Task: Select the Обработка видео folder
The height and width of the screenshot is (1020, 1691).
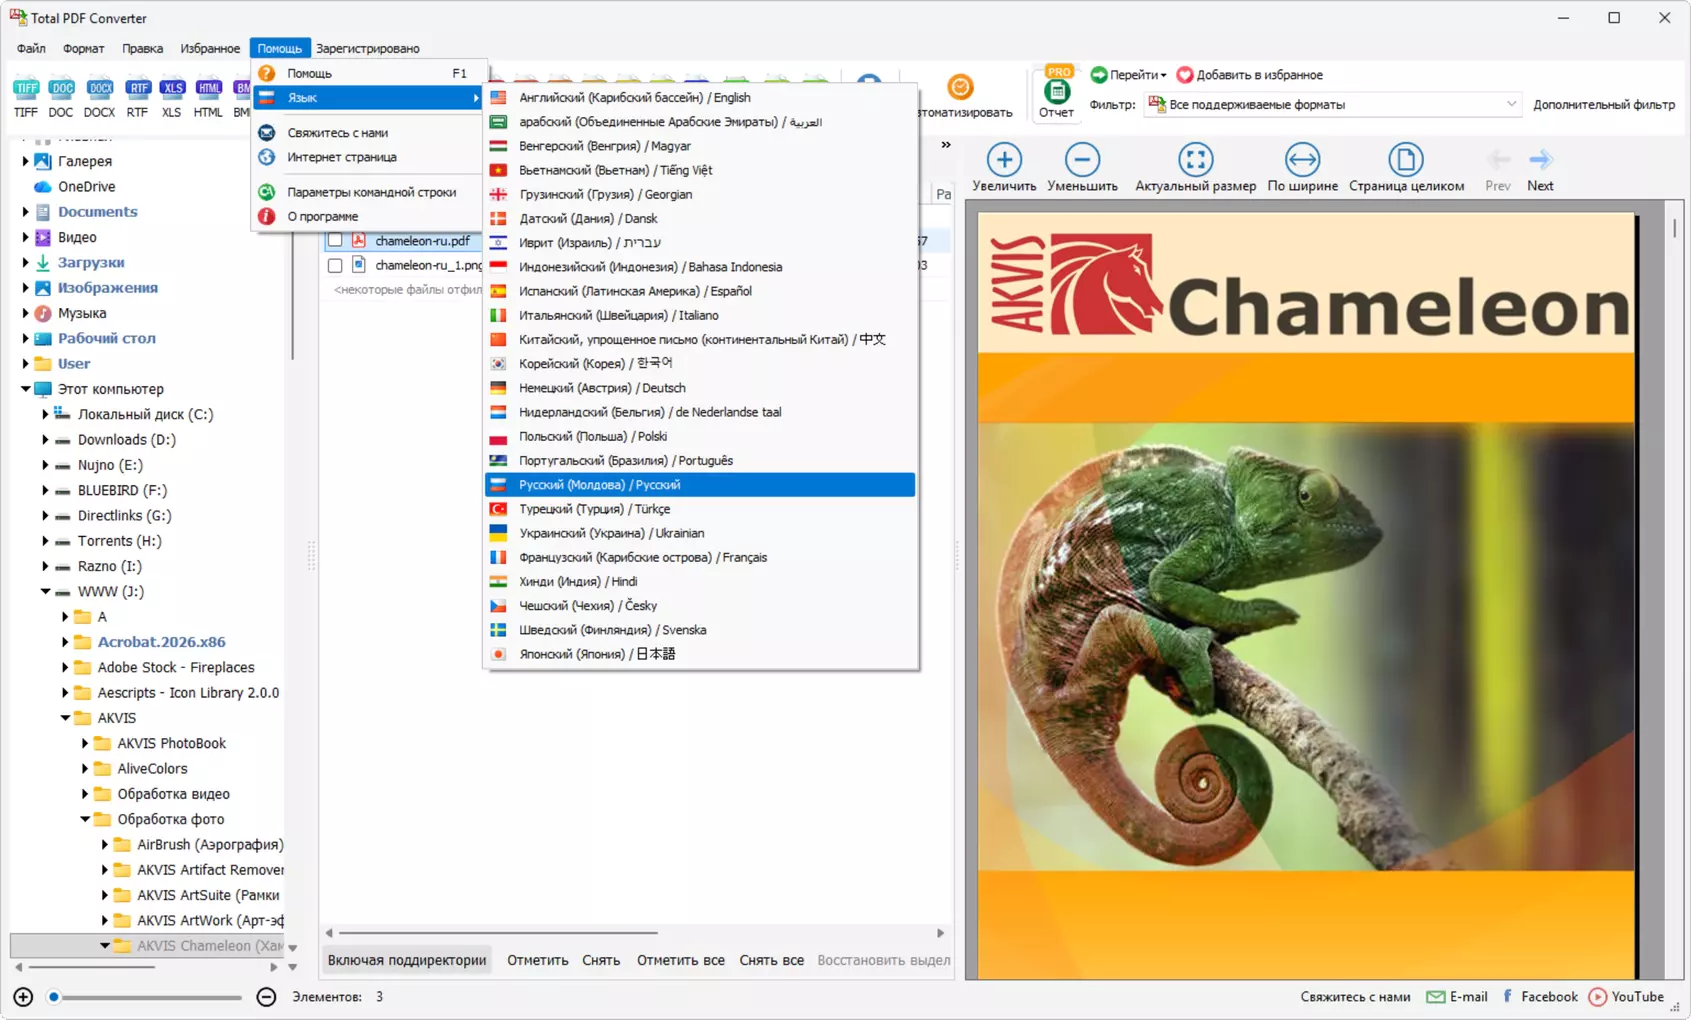Action: (173, 794)
